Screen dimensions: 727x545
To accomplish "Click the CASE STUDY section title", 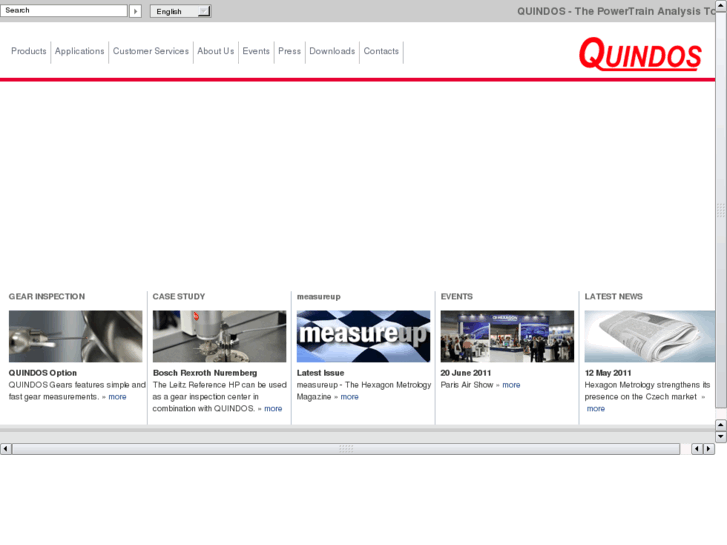I will 179,296.
